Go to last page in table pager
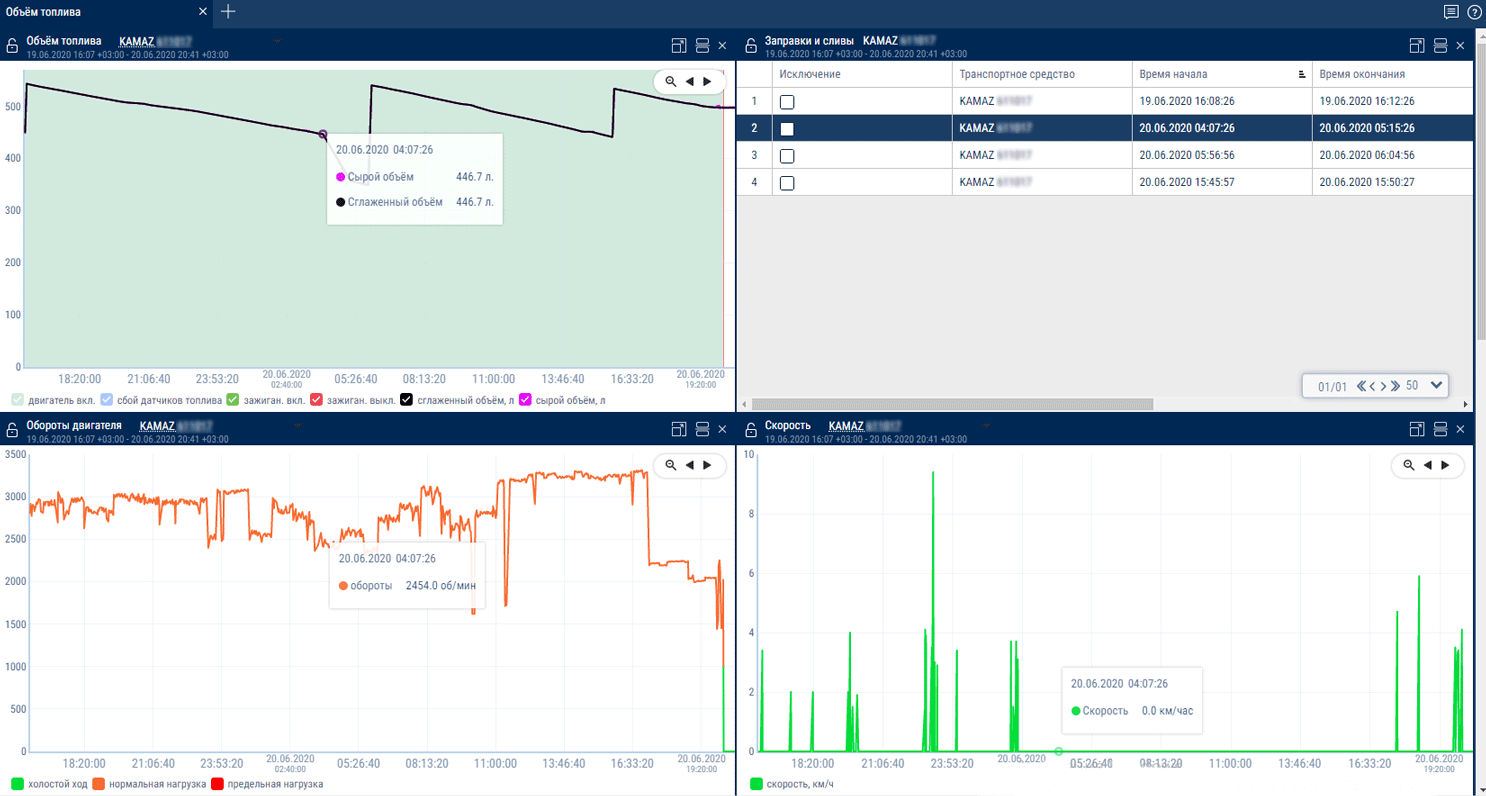 coord(1396,386)
